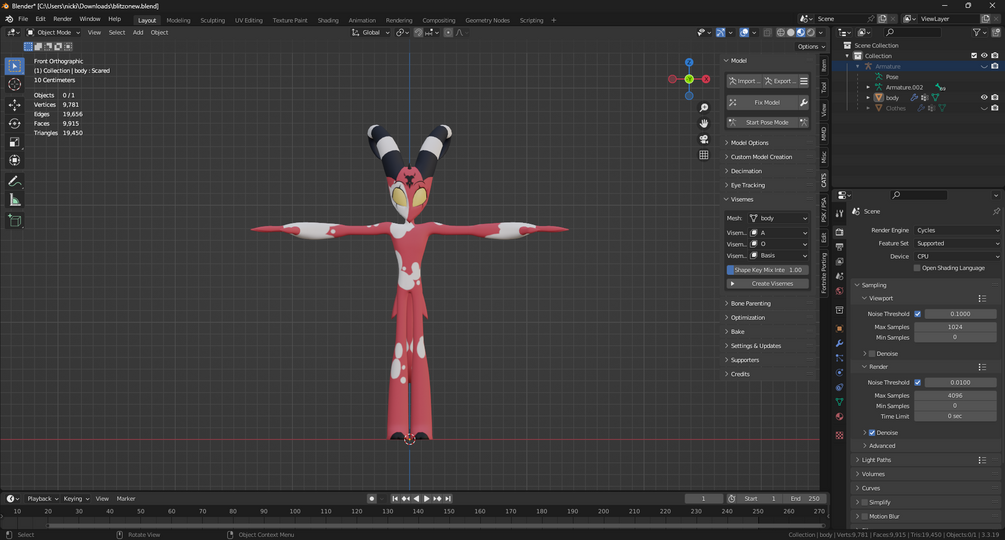
Task: Open the MMD sidebar tab
Action: 824,135
